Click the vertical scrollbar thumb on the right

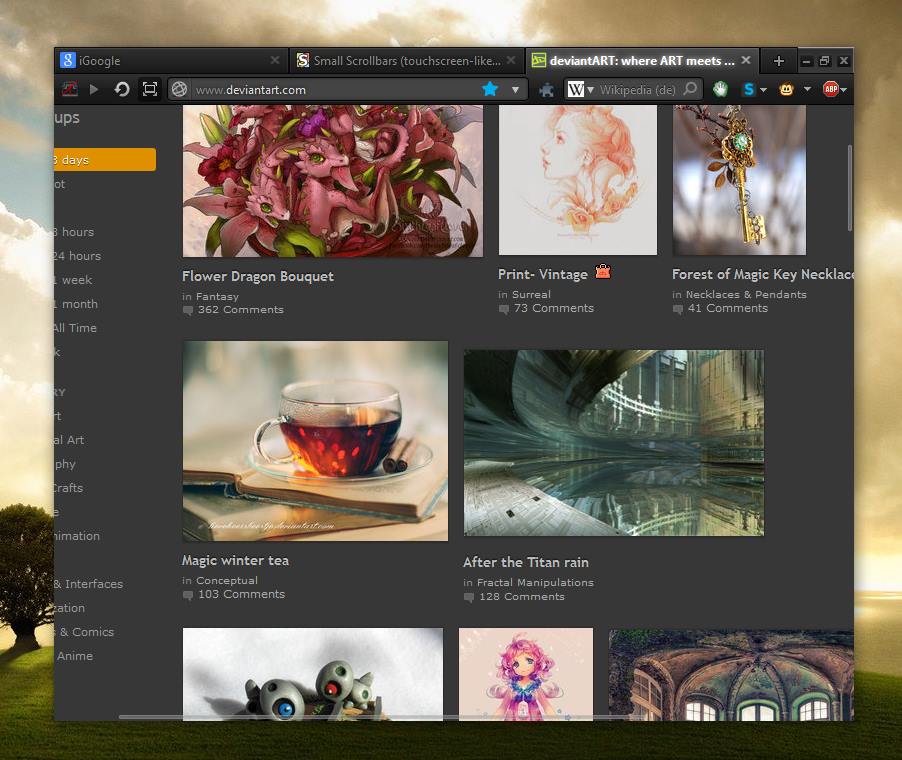coord(850,188)
